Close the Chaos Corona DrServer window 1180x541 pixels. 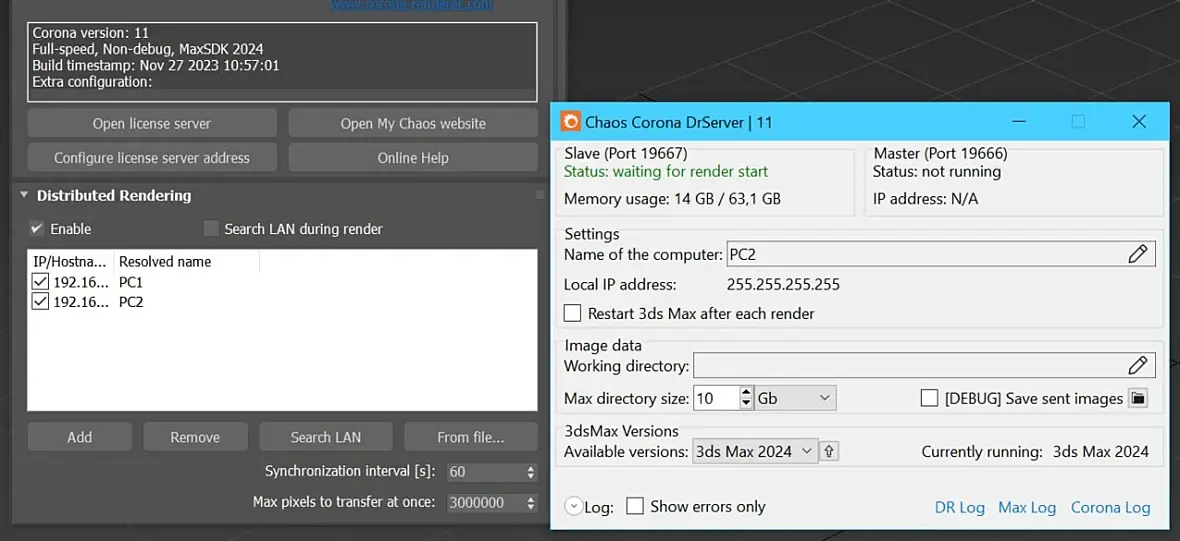pos(1139,122)
